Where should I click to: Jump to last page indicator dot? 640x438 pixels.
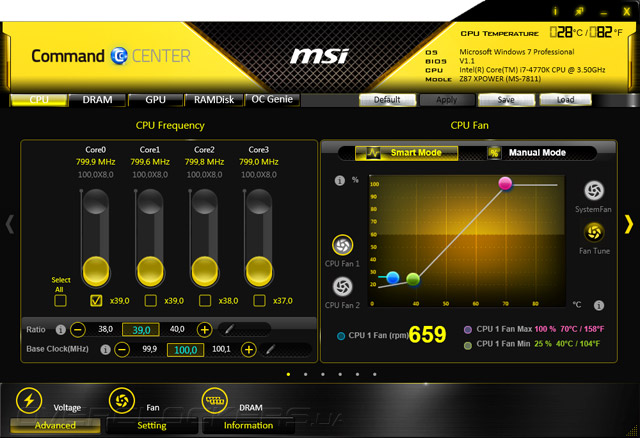[375, 374]
